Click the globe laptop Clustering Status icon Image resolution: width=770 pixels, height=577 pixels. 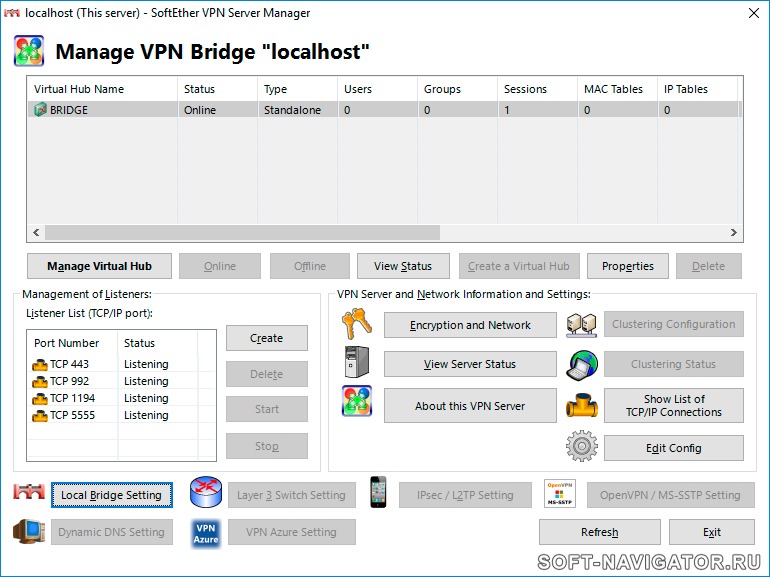pyautogui.click(x=582, y=365)
